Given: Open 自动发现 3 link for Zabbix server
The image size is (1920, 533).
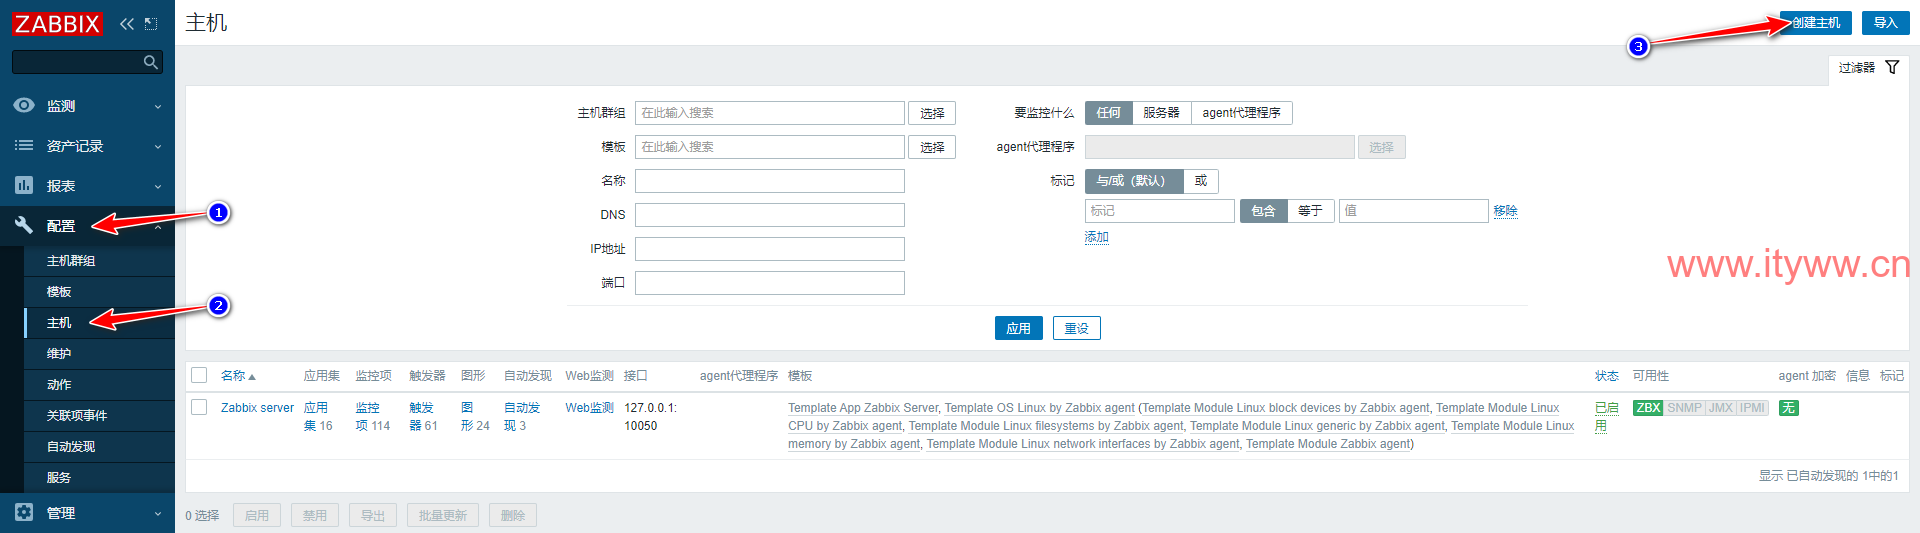Looking at the screenshot, I should [x=522, y=417].
